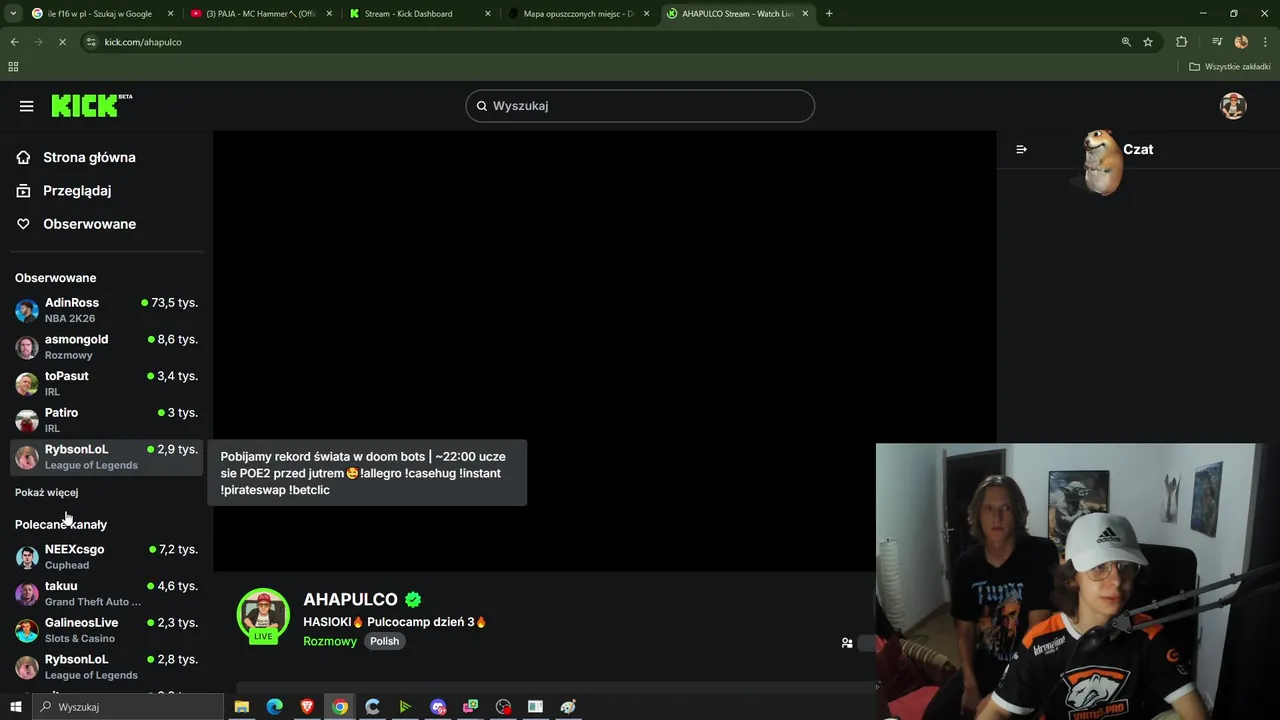Image resolution: width=1280 pixels, height=720 pixels.
Task: Select the AHAPULCO Stream tab
Action: 738,14
